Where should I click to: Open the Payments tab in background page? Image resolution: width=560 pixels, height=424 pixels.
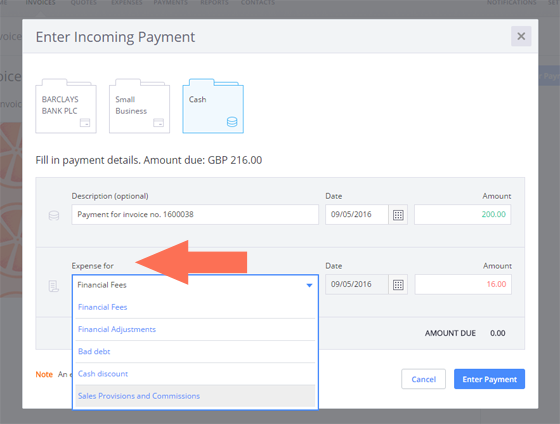(170, 3)
